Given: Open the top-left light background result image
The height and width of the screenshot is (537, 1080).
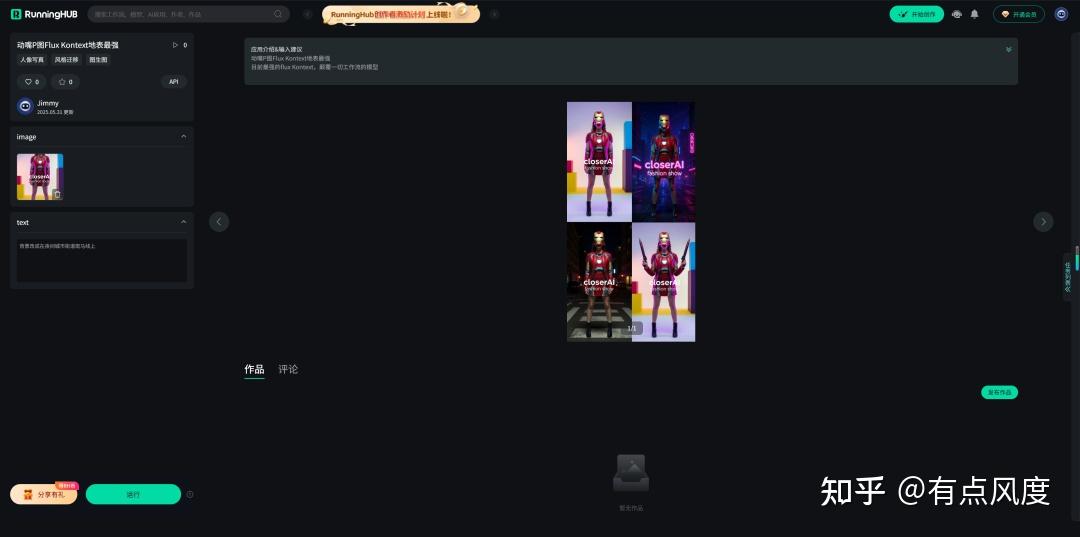Looking at the screenshot, I should click(x=599, y=162).
